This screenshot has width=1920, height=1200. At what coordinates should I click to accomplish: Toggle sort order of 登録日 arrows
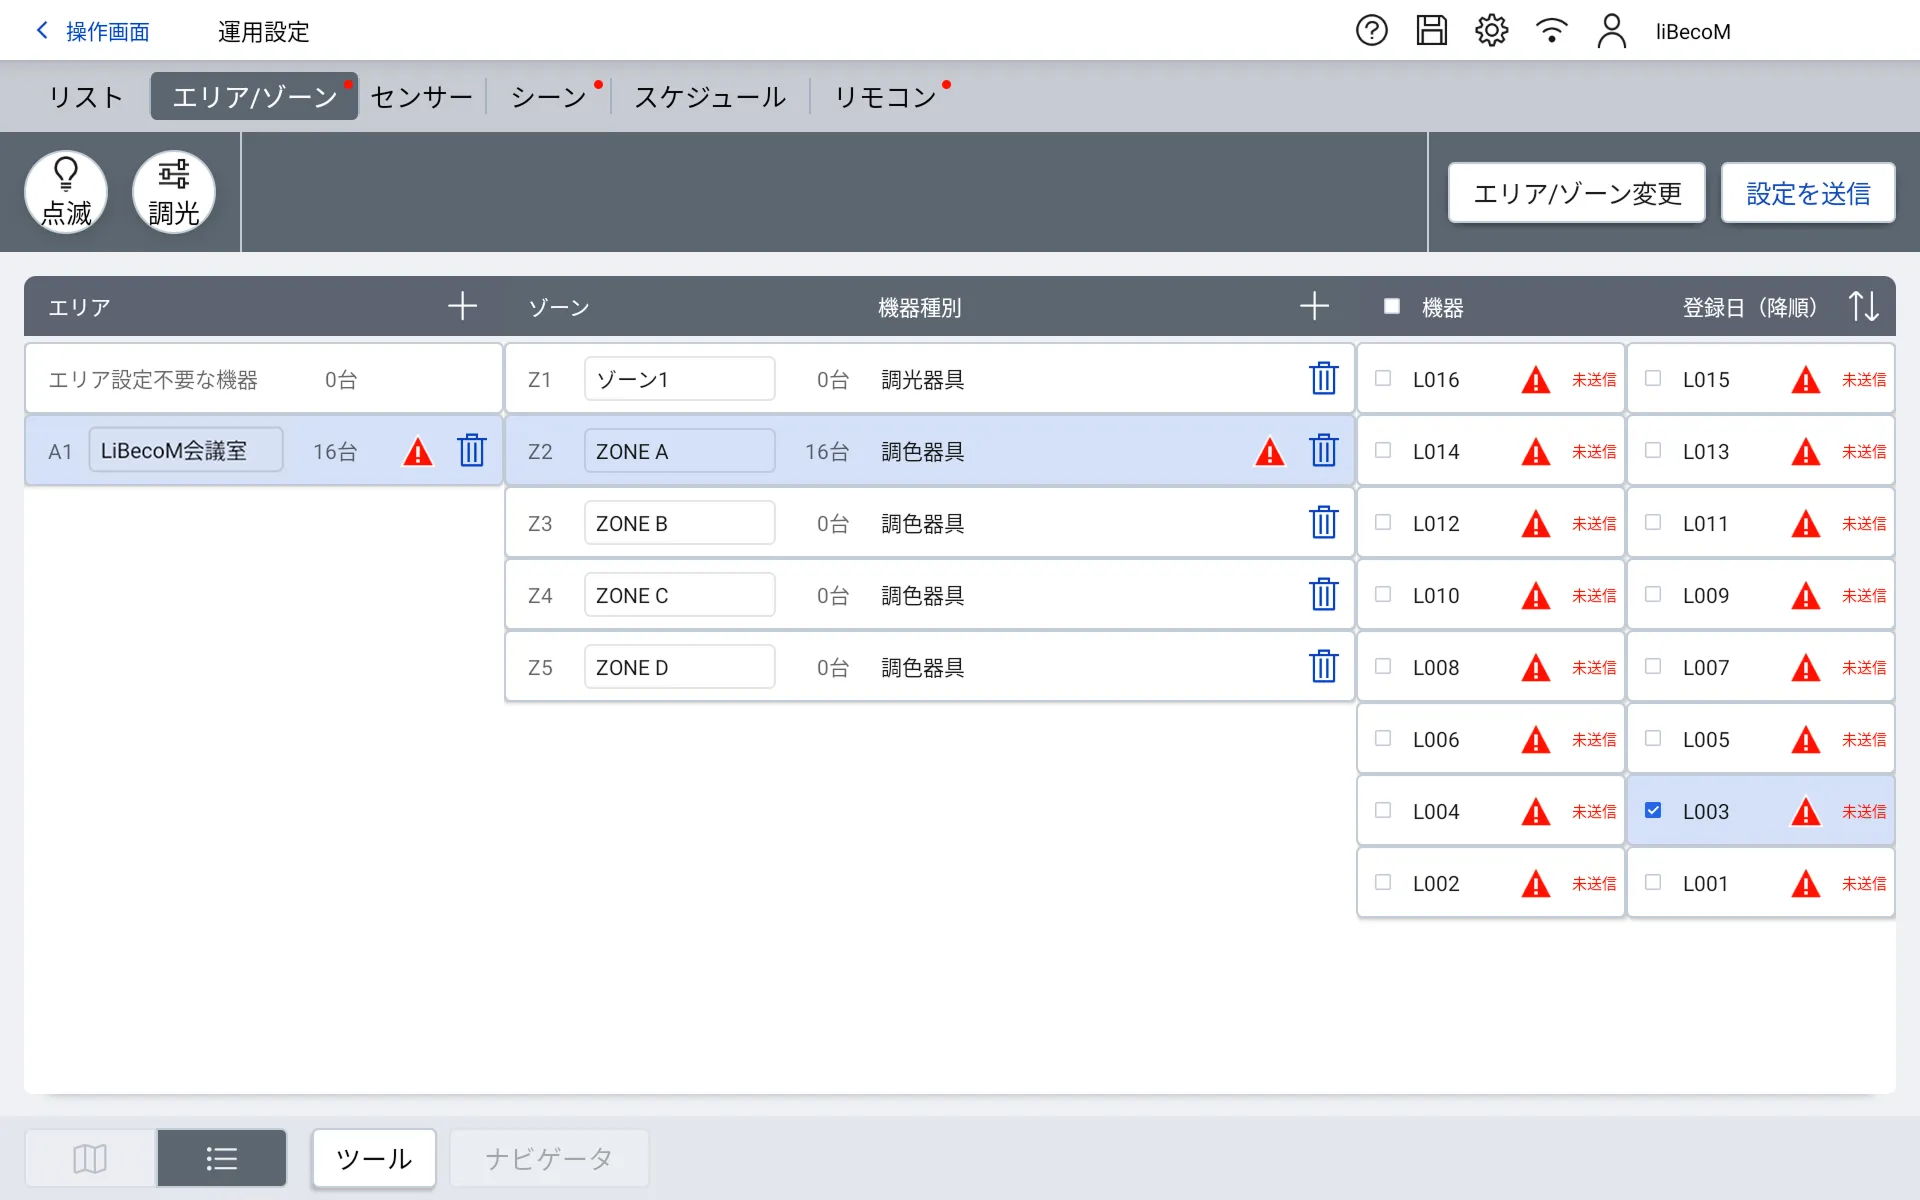click(1863, 306)
